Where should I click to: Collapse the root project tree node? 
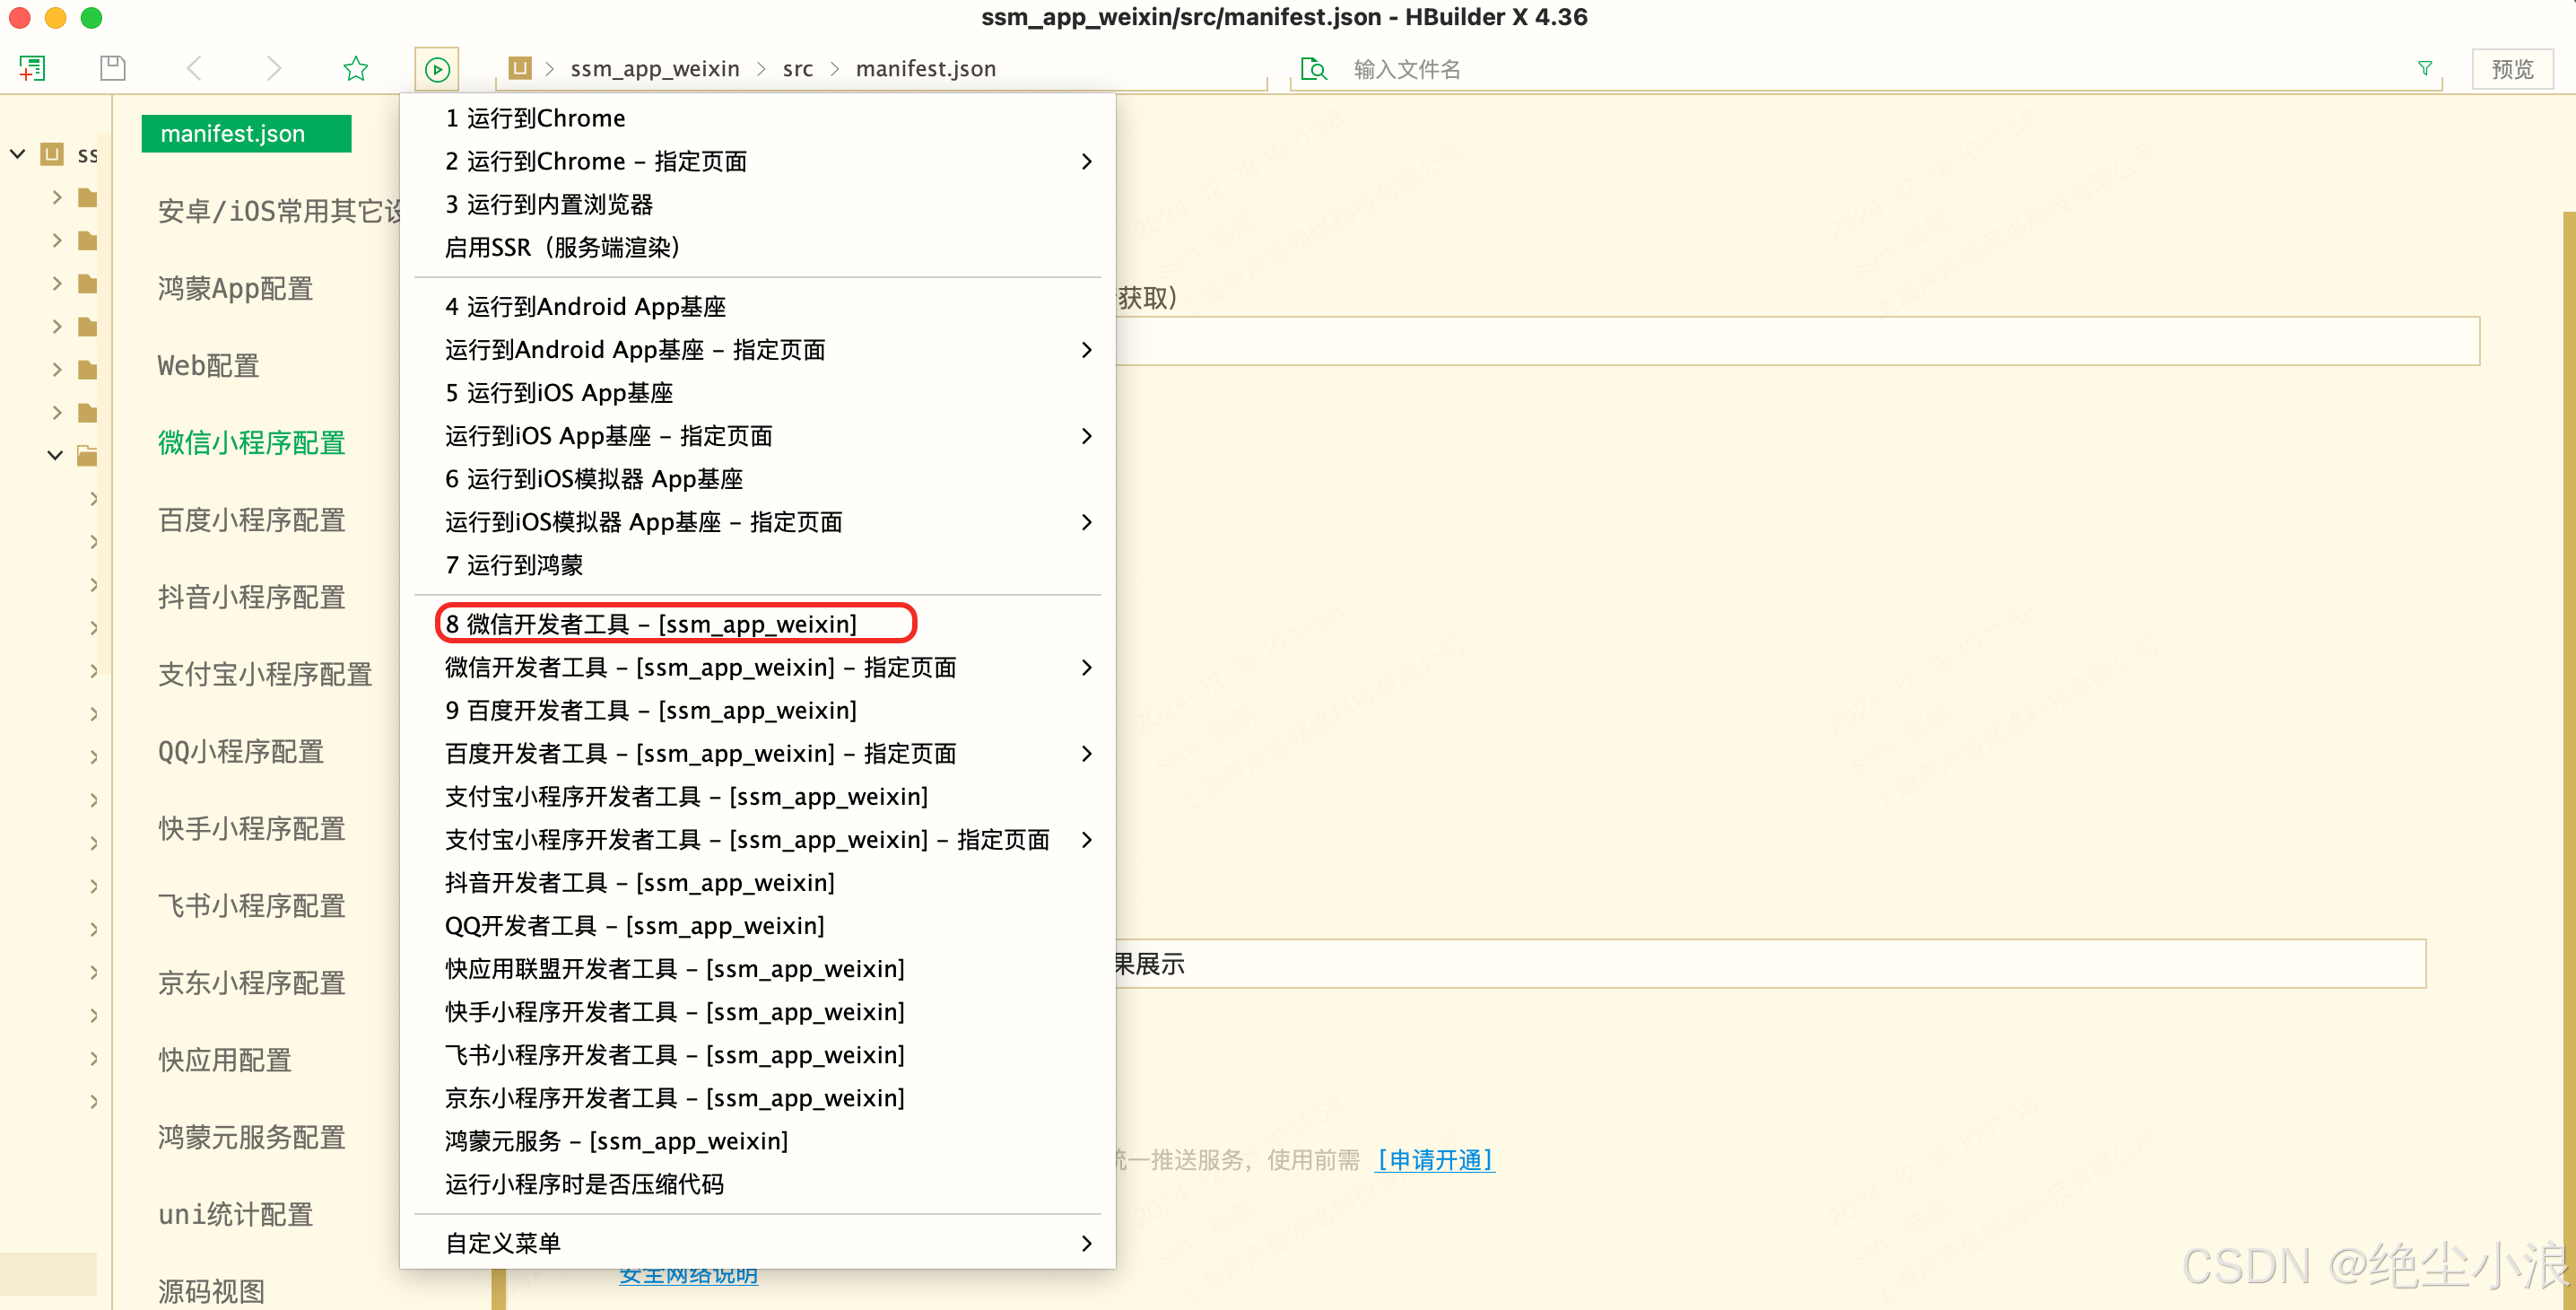click(x=17, y=154)
